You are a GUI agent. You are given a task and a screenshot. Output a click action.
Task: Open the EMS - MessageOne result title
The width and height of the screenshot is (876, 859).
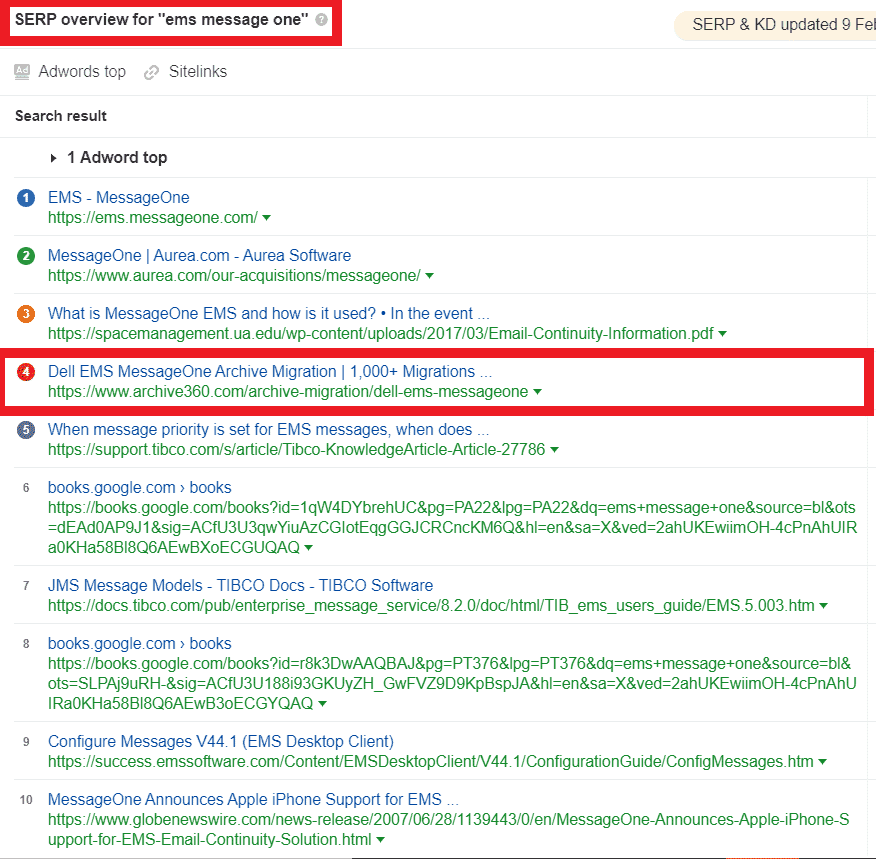pyautogui.click(x=118, y=197)
